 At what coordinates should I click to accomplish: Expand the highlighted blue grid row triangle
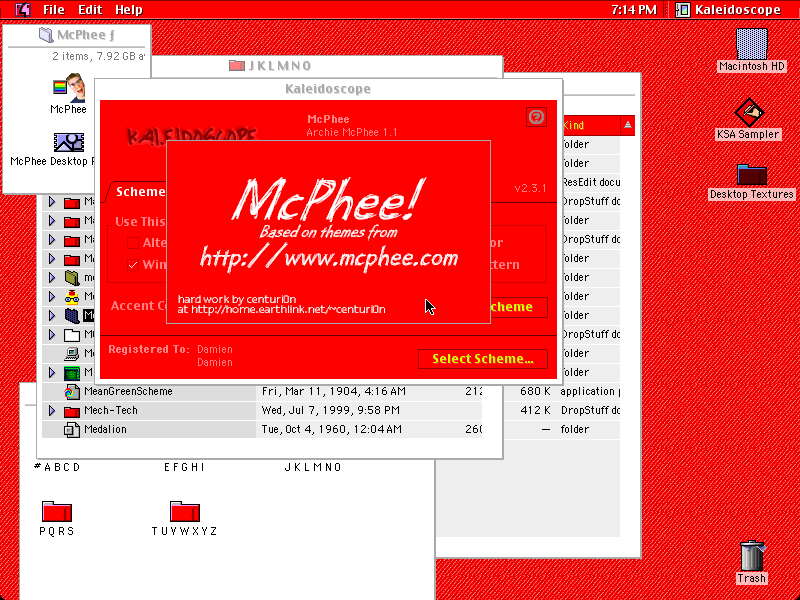(x=52, y=316)
